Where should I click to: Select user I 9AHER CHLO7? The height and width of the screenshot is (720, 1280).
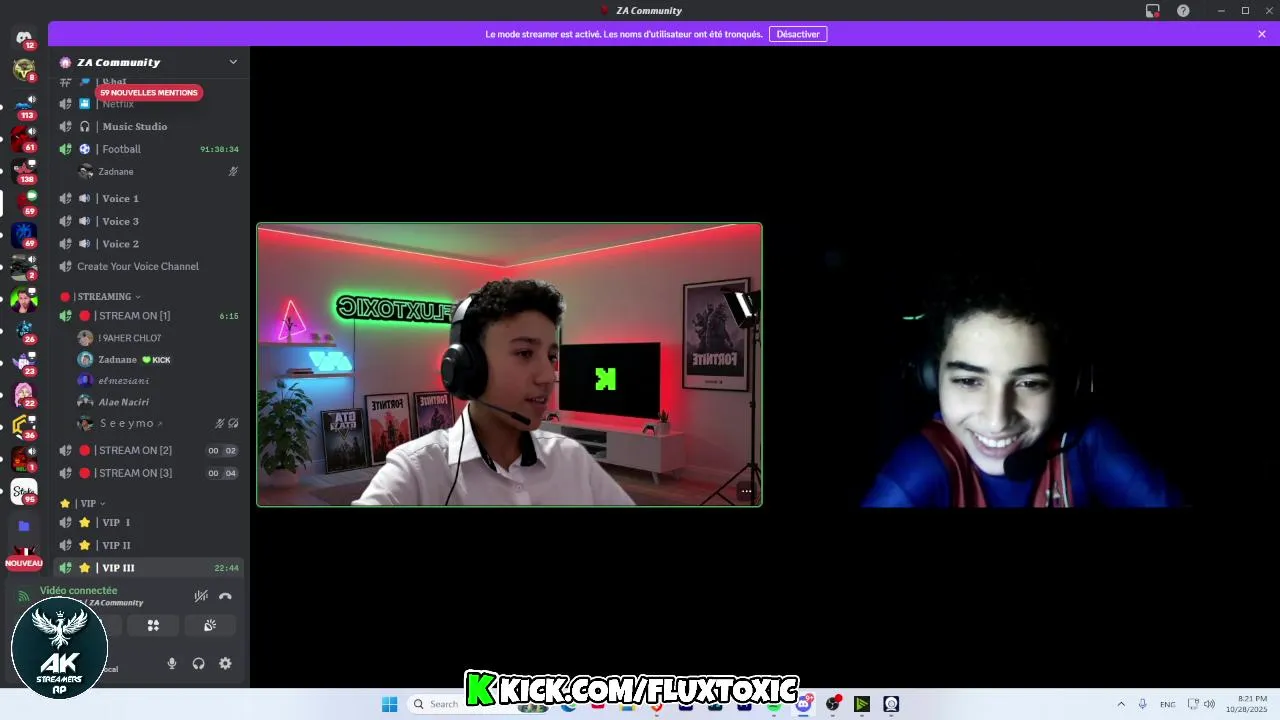tap(158, 338)
